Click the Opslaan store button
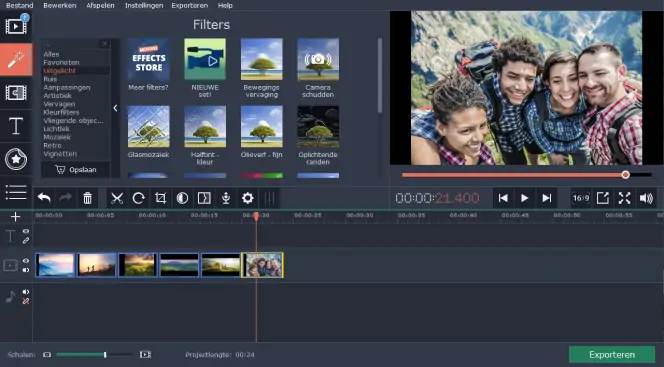Image resolution: width=664 pixels, height=367 pixels. pyautogui.click(x=76, y=170)
